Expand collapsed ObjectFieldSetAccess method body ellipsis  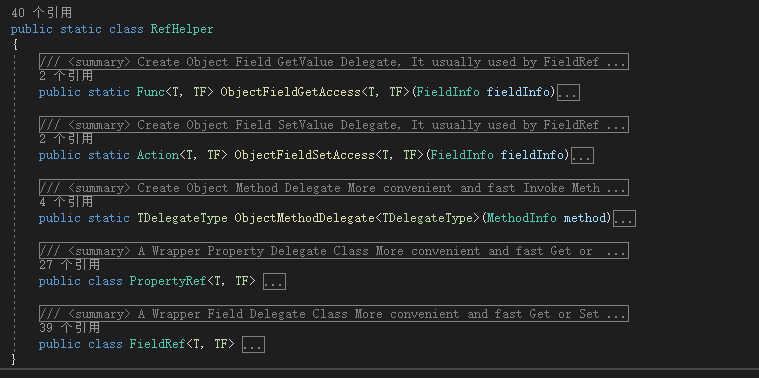tap(582, 155)
